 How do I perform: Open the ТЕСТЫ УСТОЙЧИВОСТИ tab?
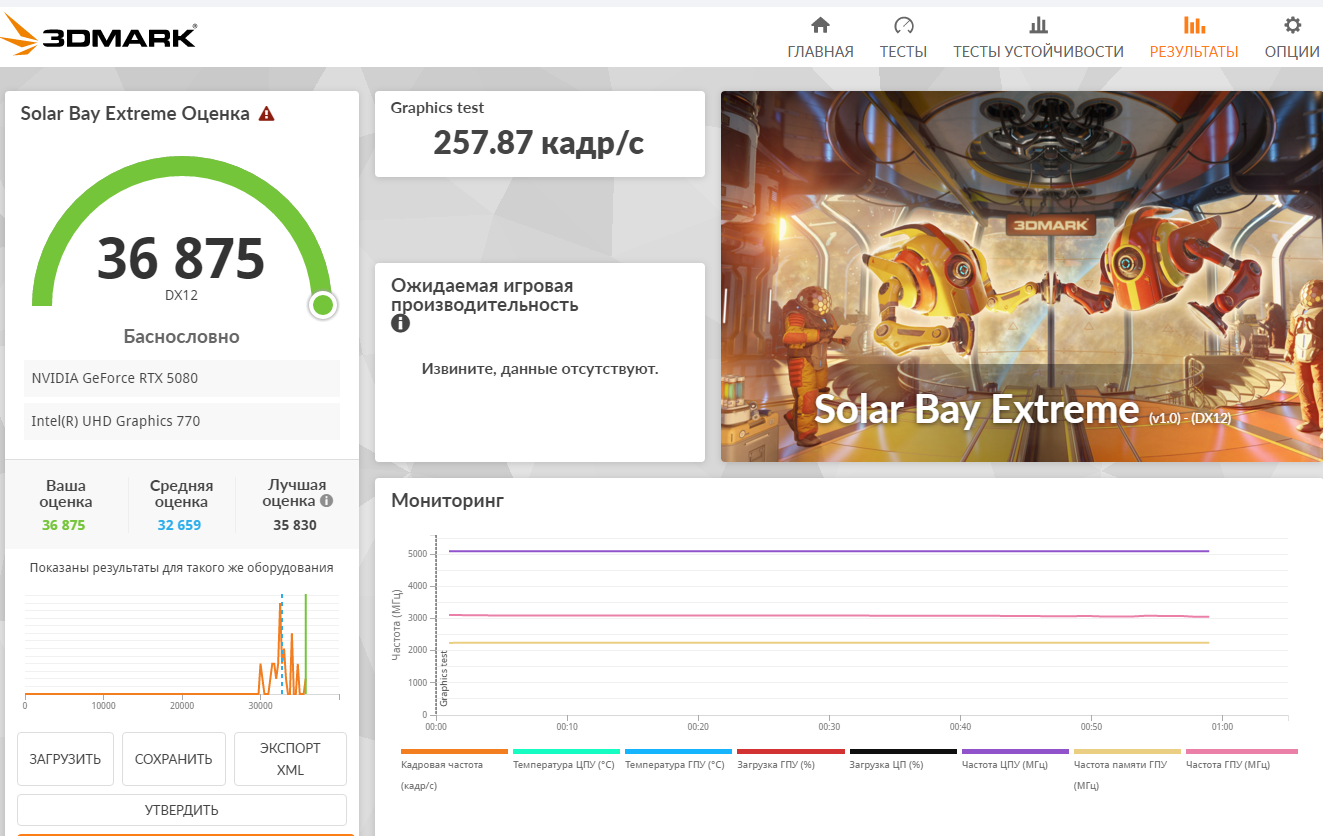pyautogui.click(x=1038, y=39)
